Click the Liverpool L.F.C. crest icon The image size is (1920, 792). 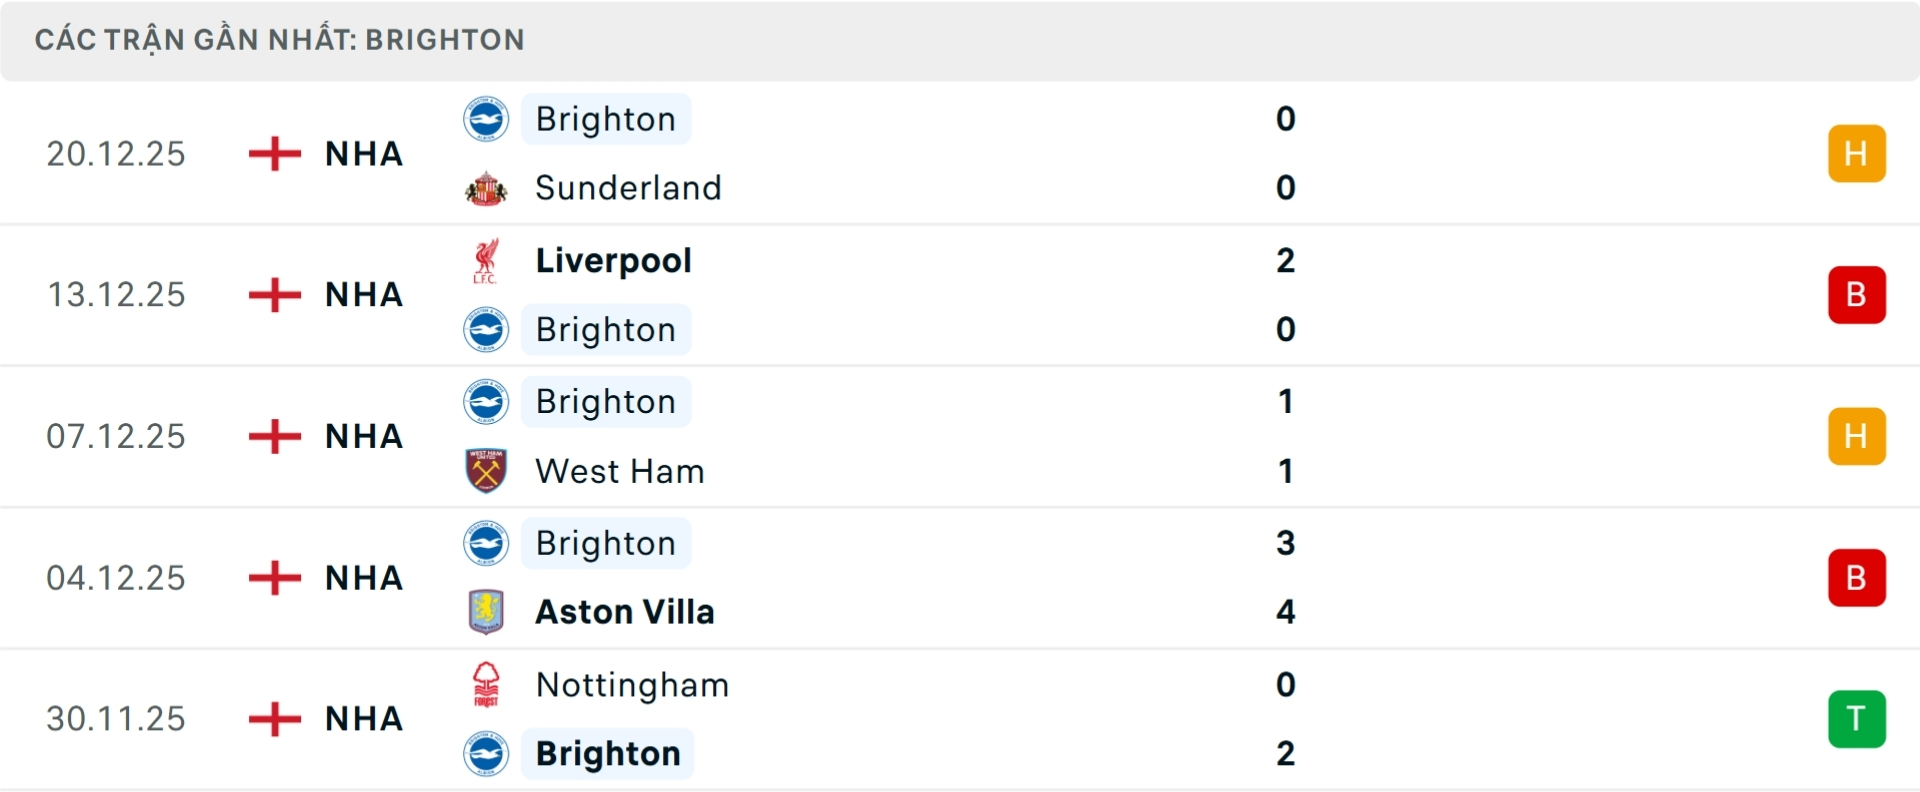coord(487,260)
